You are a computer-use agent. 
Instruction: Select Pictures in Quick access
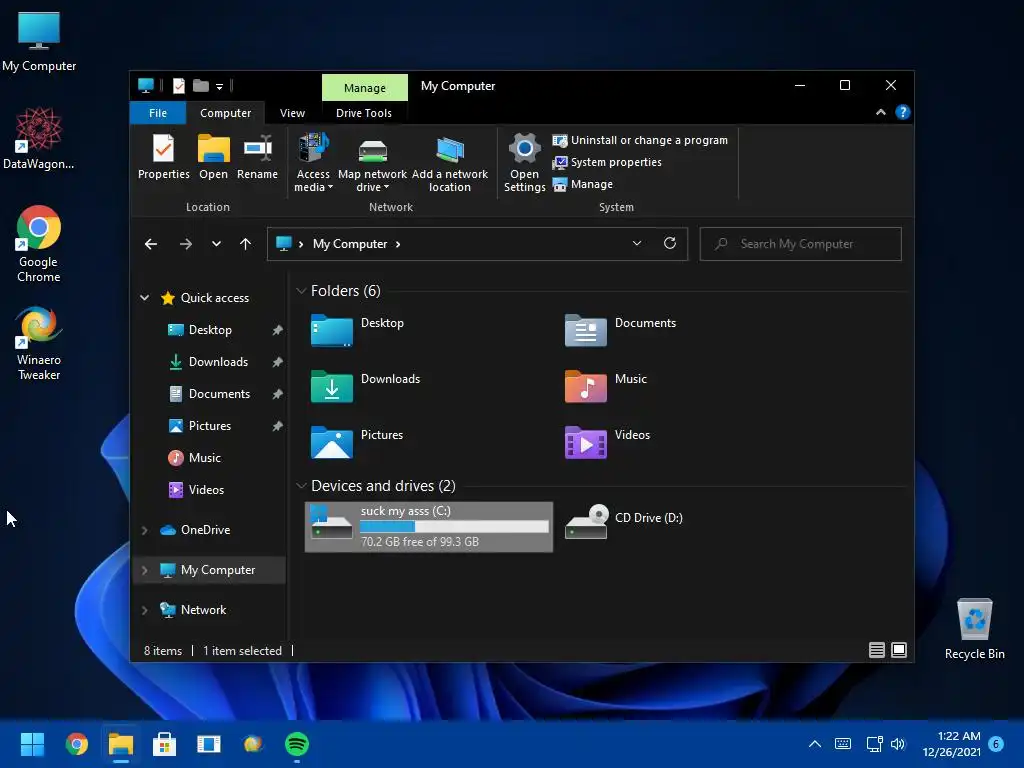[x=209, y=426]
